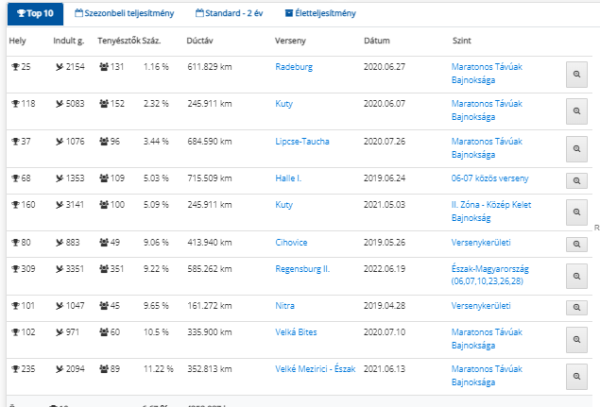Click the Tenyésztők column header
This screenshot has width=600, height=407.
[x=119, y=41]
